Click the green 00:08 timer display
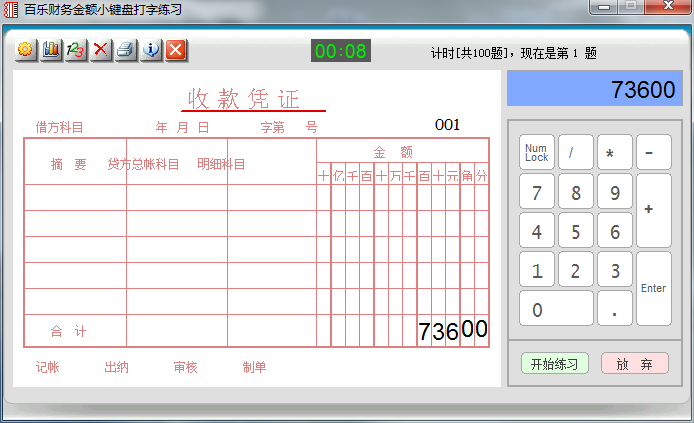 pos(341,51)
